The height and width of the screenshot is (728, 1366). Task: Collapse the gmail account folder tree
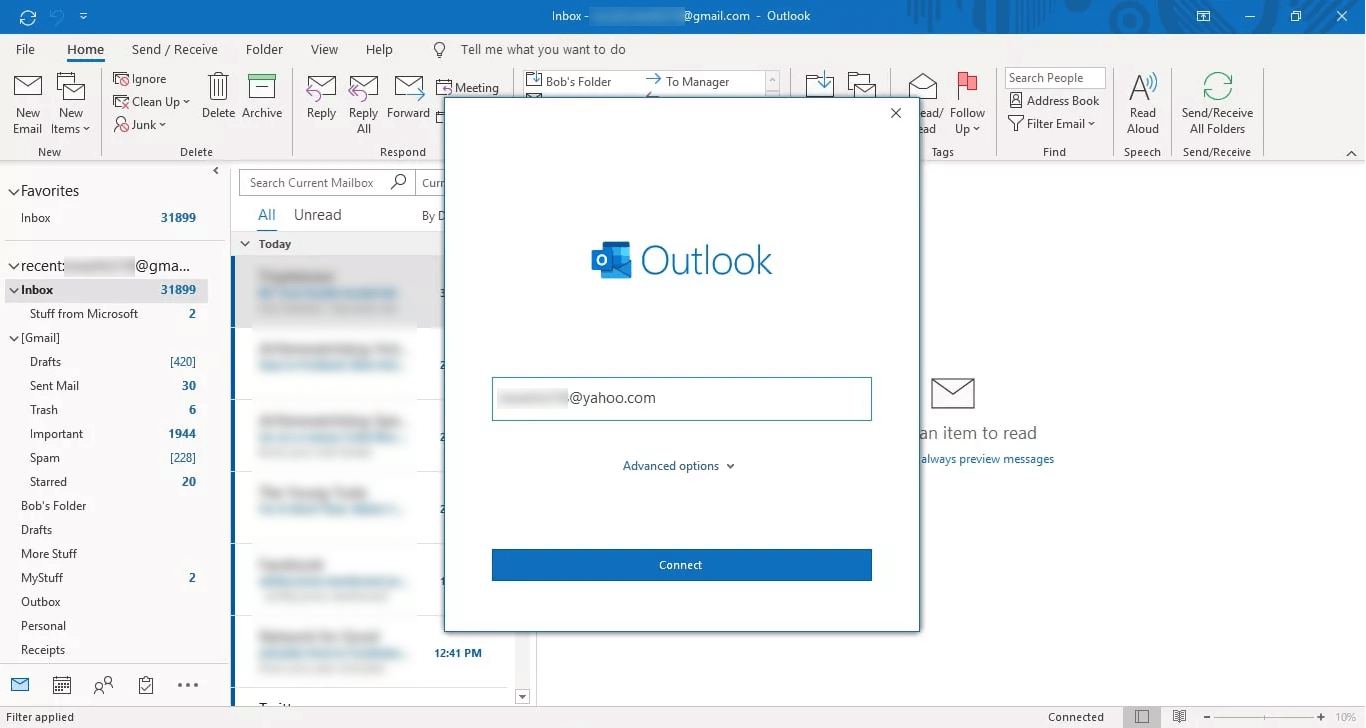click(x=13, y=267)
